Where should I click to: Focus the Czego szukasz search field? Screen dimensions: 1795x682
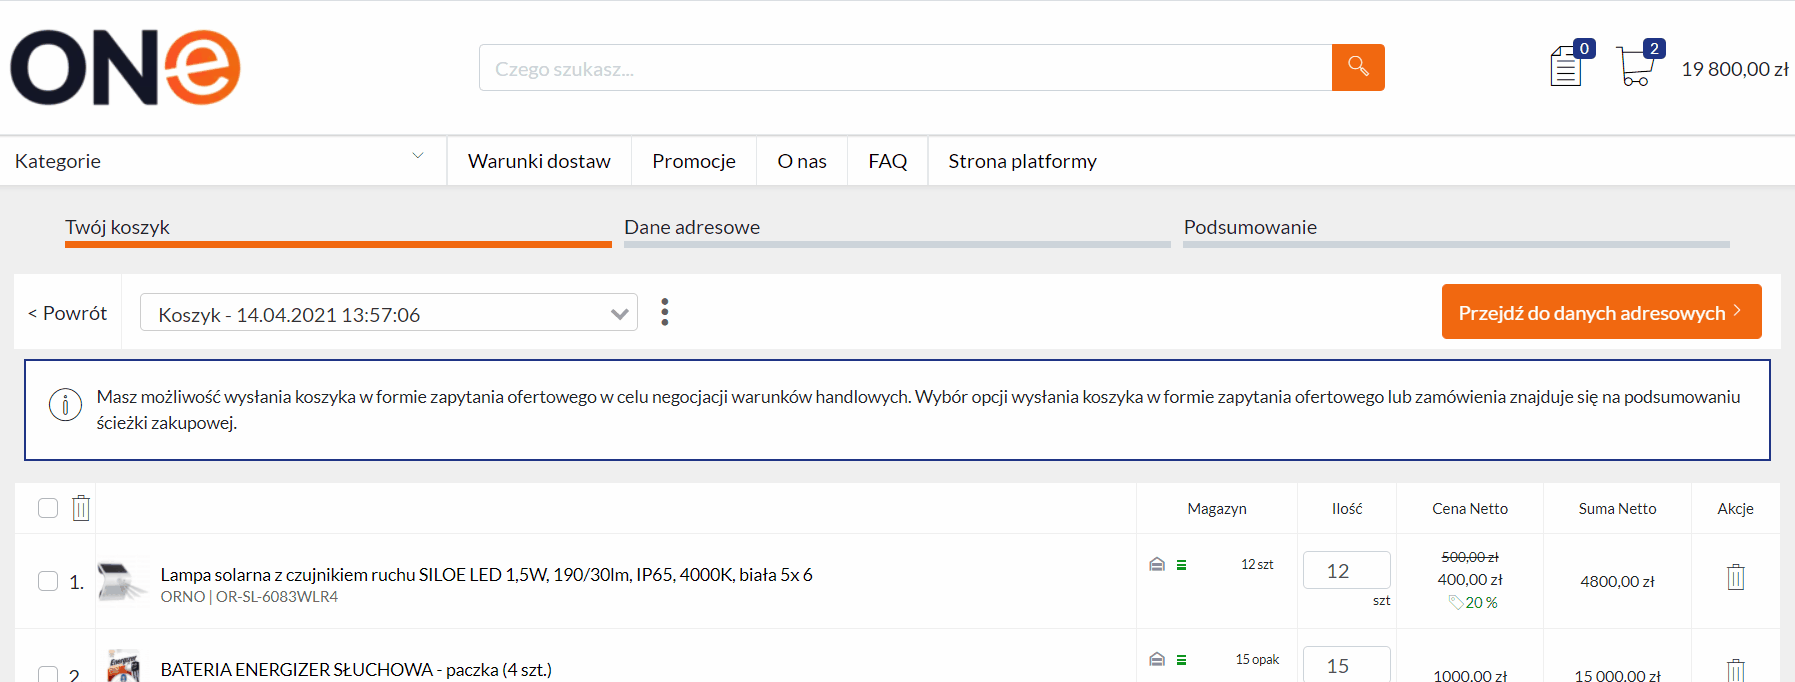click(x=905, y=68)
